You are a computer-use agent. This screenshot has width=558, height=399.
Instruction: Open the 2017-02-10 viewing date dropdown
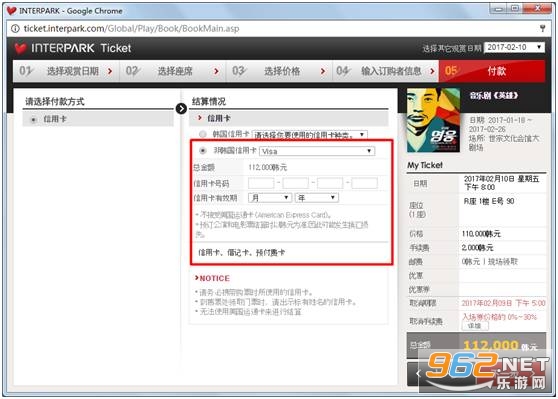coord(514,47)
